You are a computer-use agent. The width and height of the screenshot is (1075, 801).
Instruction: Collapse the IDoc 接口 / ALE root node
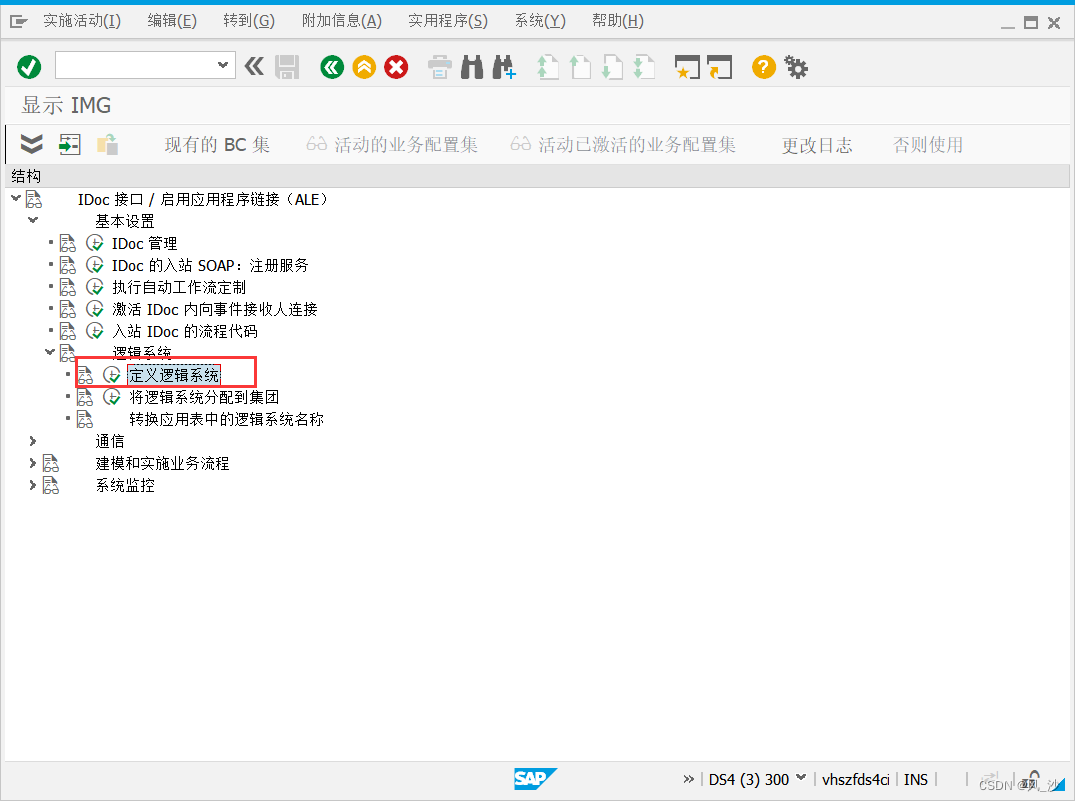point(16,198)
